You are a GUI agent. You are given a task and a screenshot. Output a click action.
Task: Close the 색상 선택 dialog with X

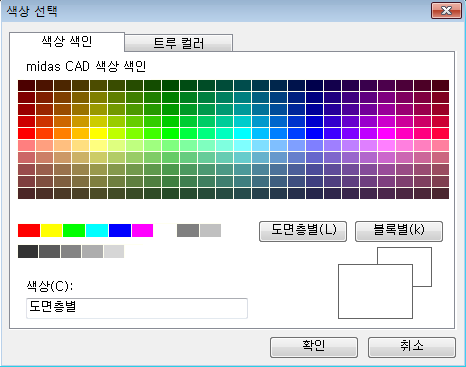coord(446,11)
